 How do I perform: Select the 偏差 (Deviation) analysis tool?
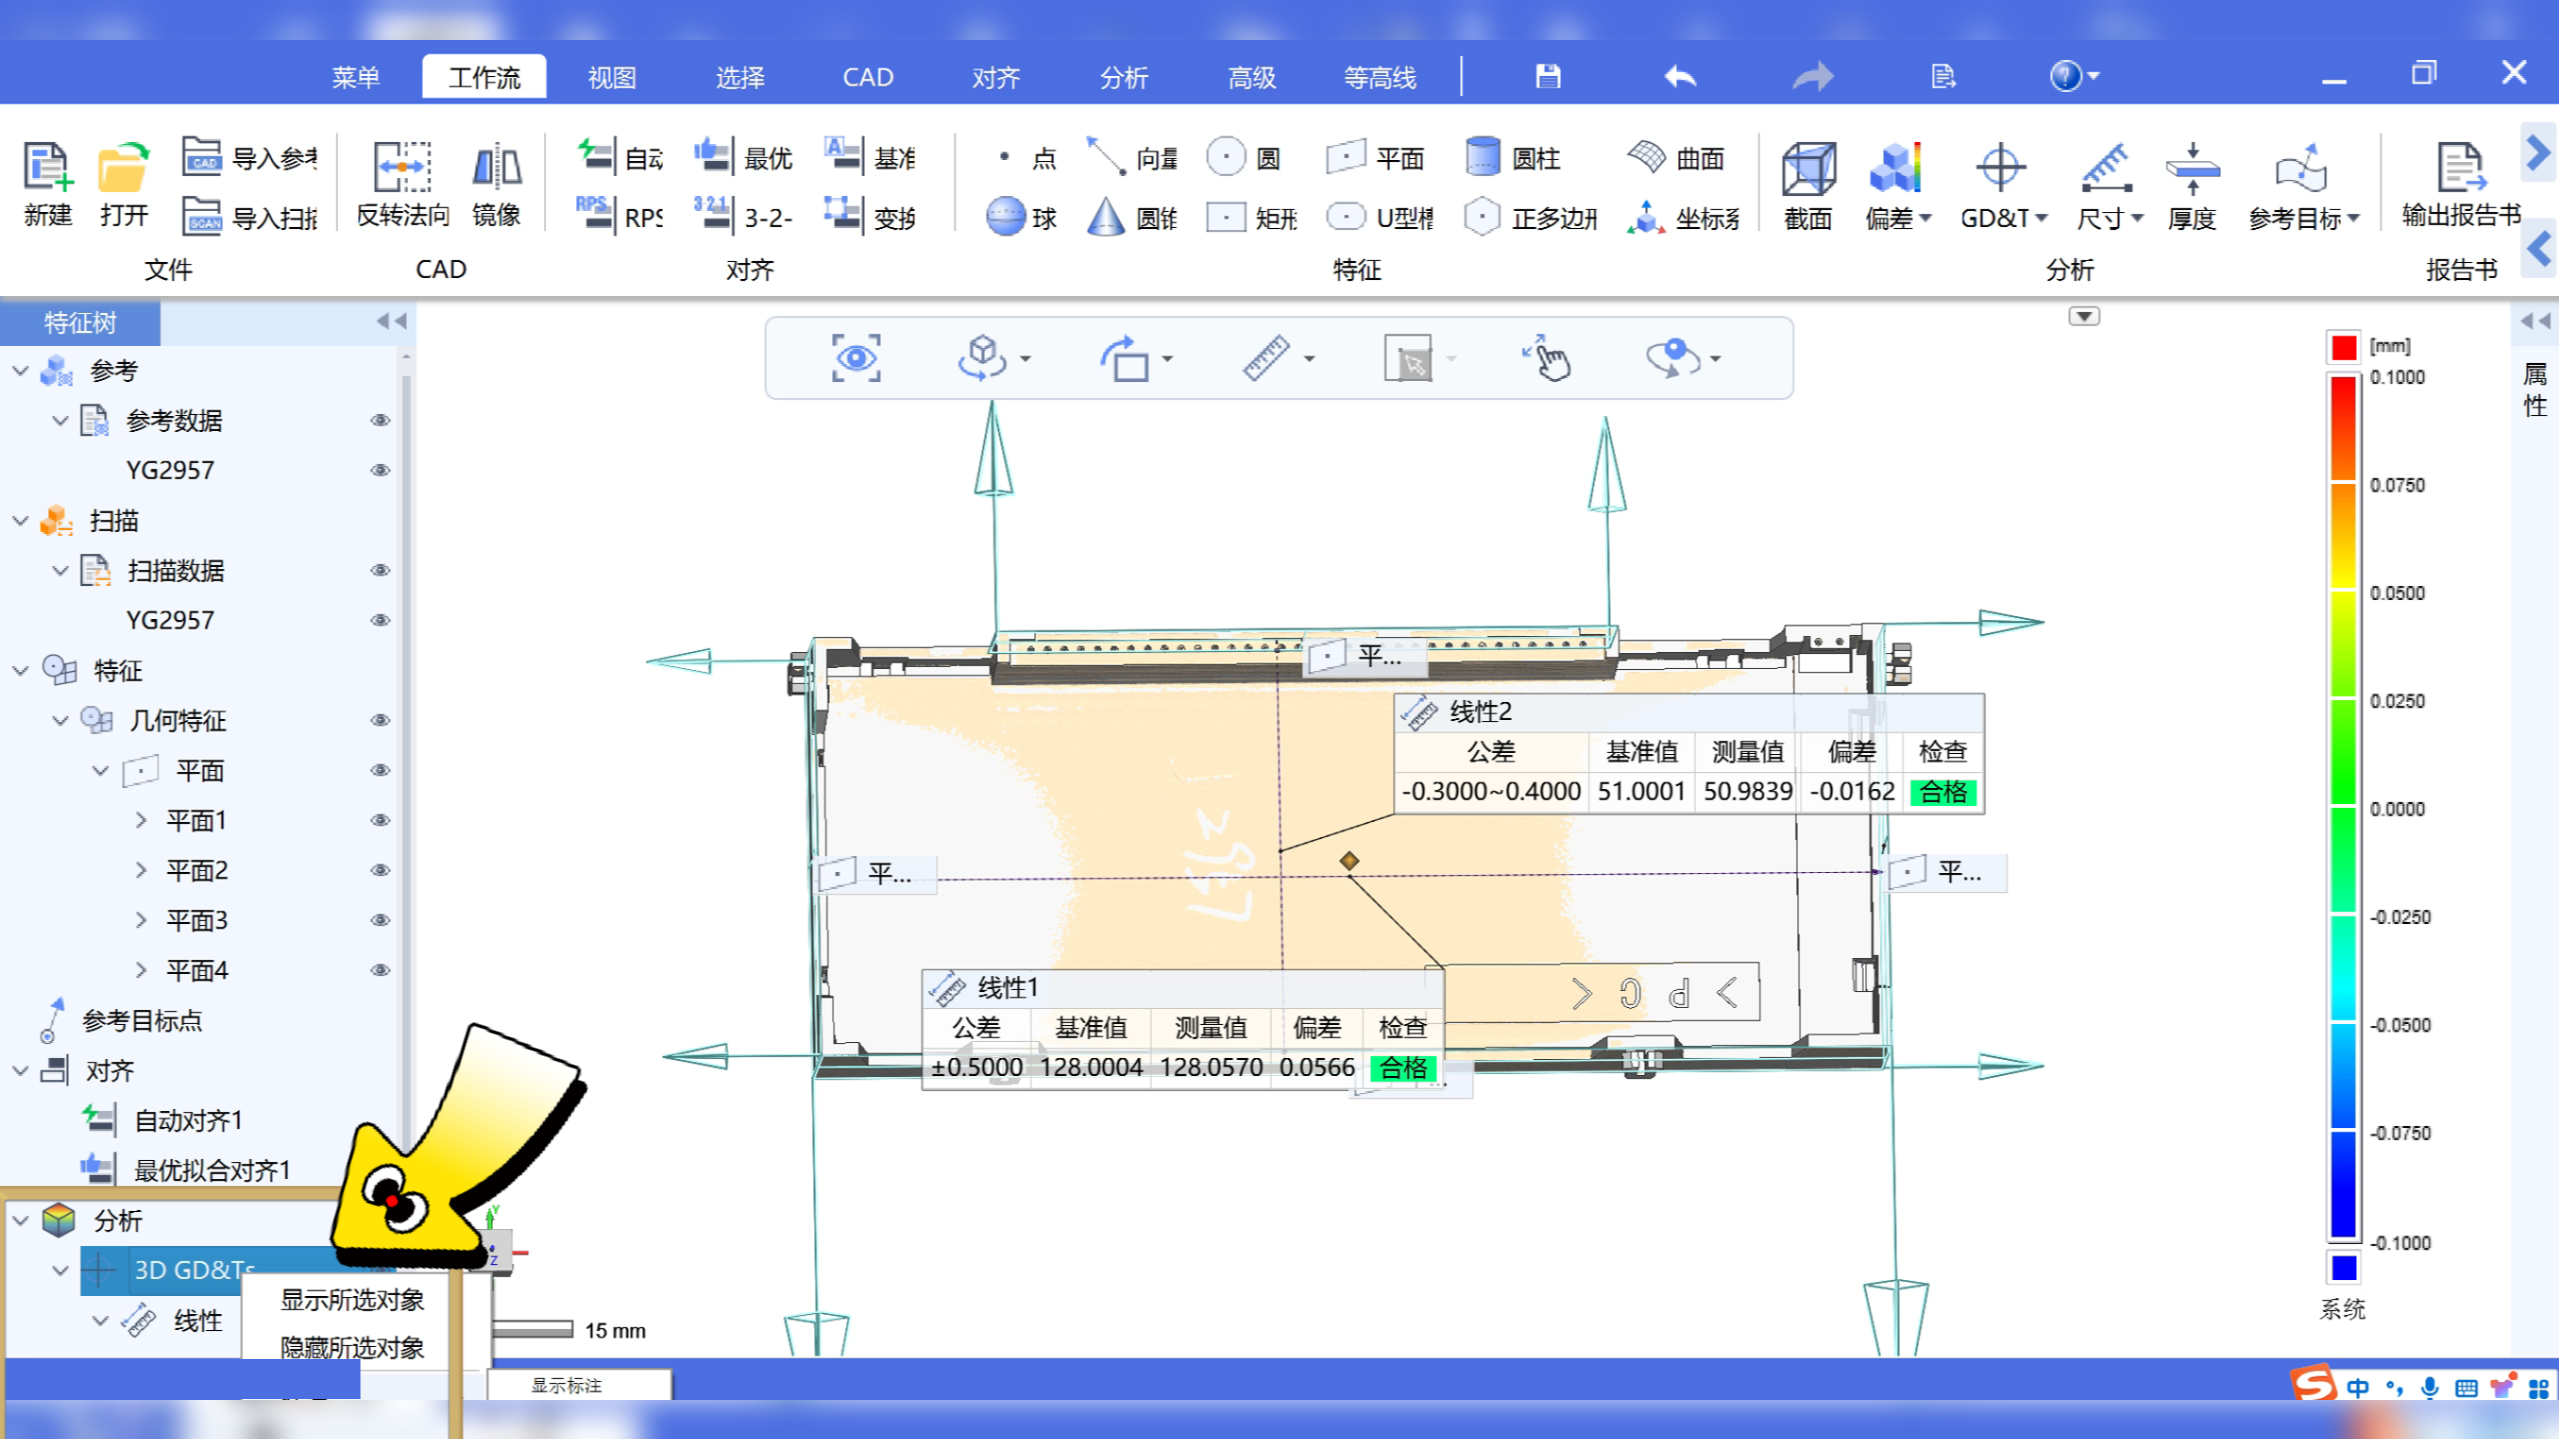click(x=1895, y=183)
